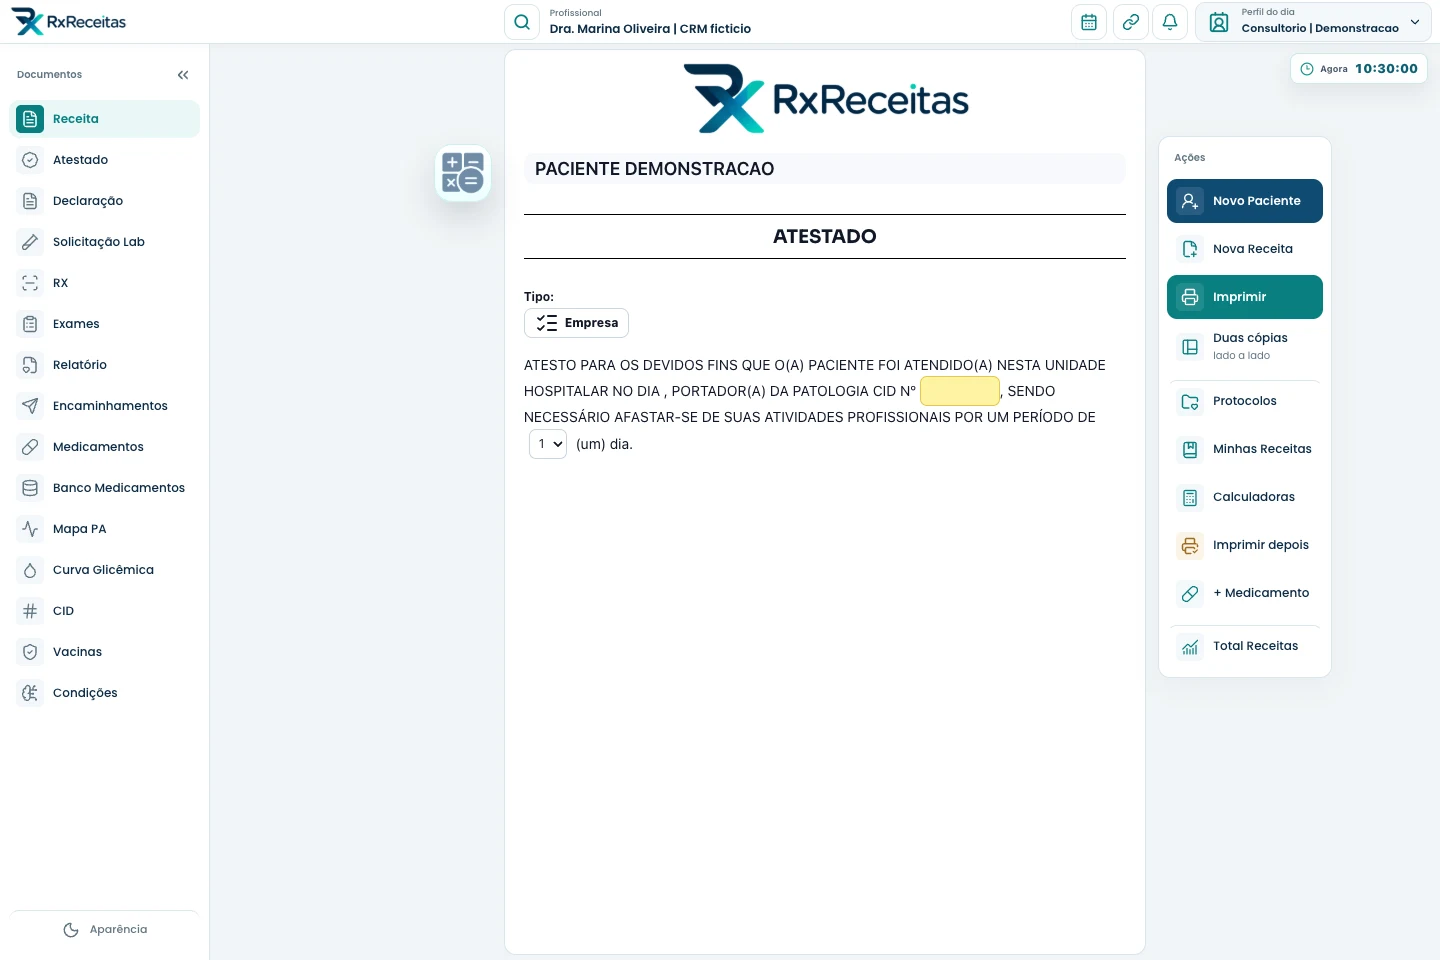Image resolution: width=1440 pixels, height=960 pixels.
Task: Click the Medicamentos pill icon
Action: coord(30,447)
